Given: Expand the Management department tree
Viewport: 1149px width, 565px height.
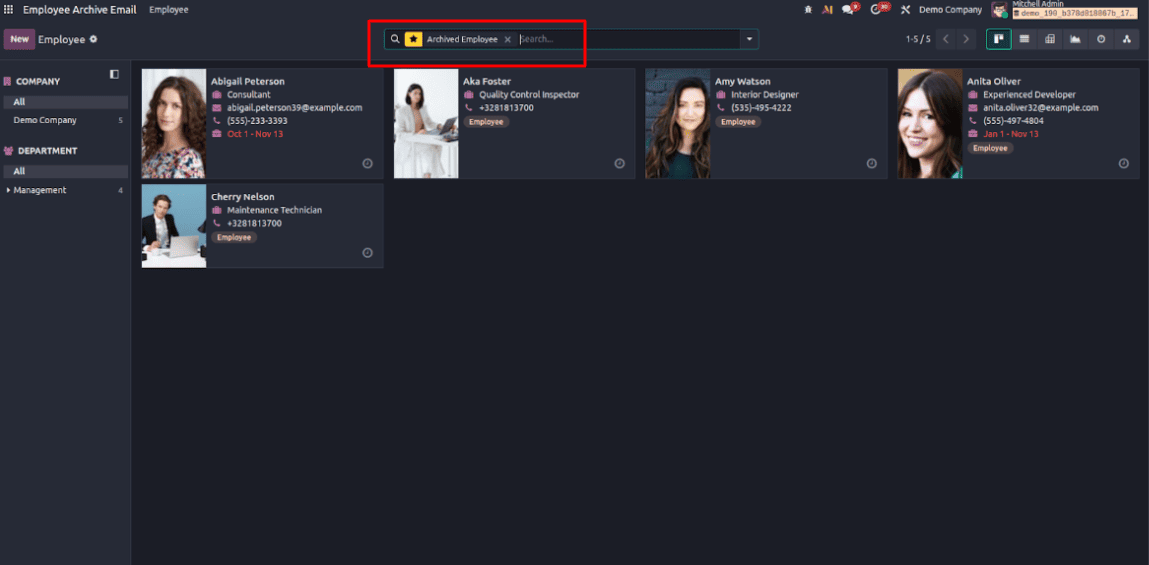Looking at the screenshot, I should pyautogui.click(x=8, y=190).
